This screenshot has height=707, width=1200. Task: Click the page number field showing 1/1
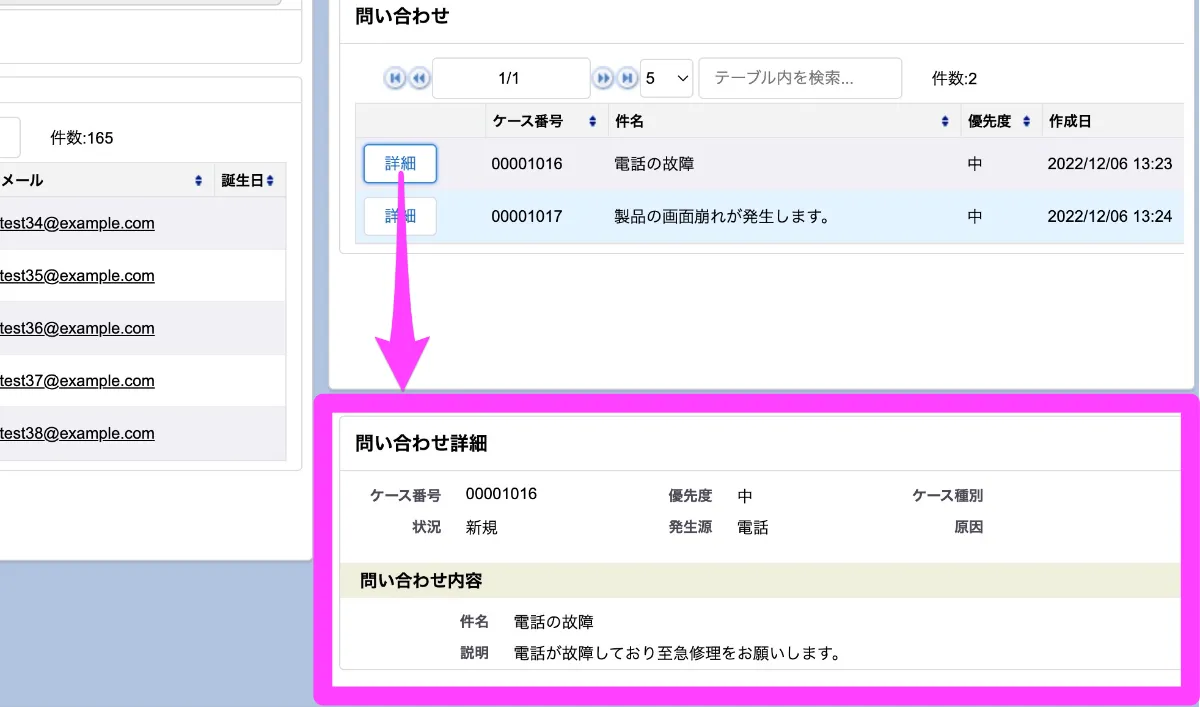click(510, 77)
